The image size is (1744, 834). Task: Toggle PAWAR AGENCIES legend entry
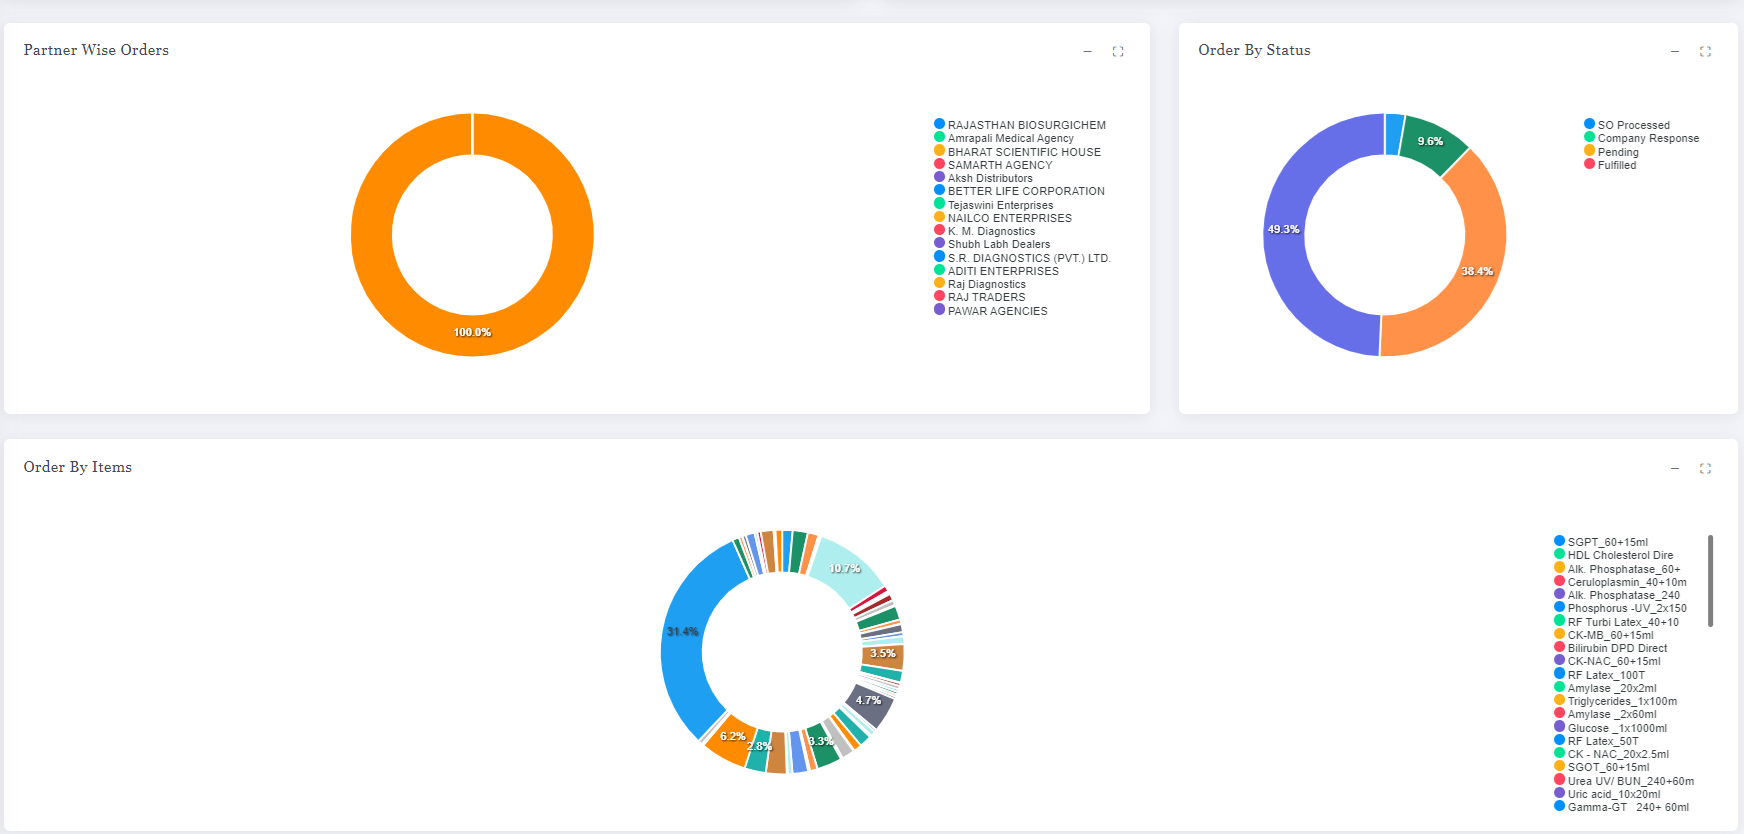991,311
